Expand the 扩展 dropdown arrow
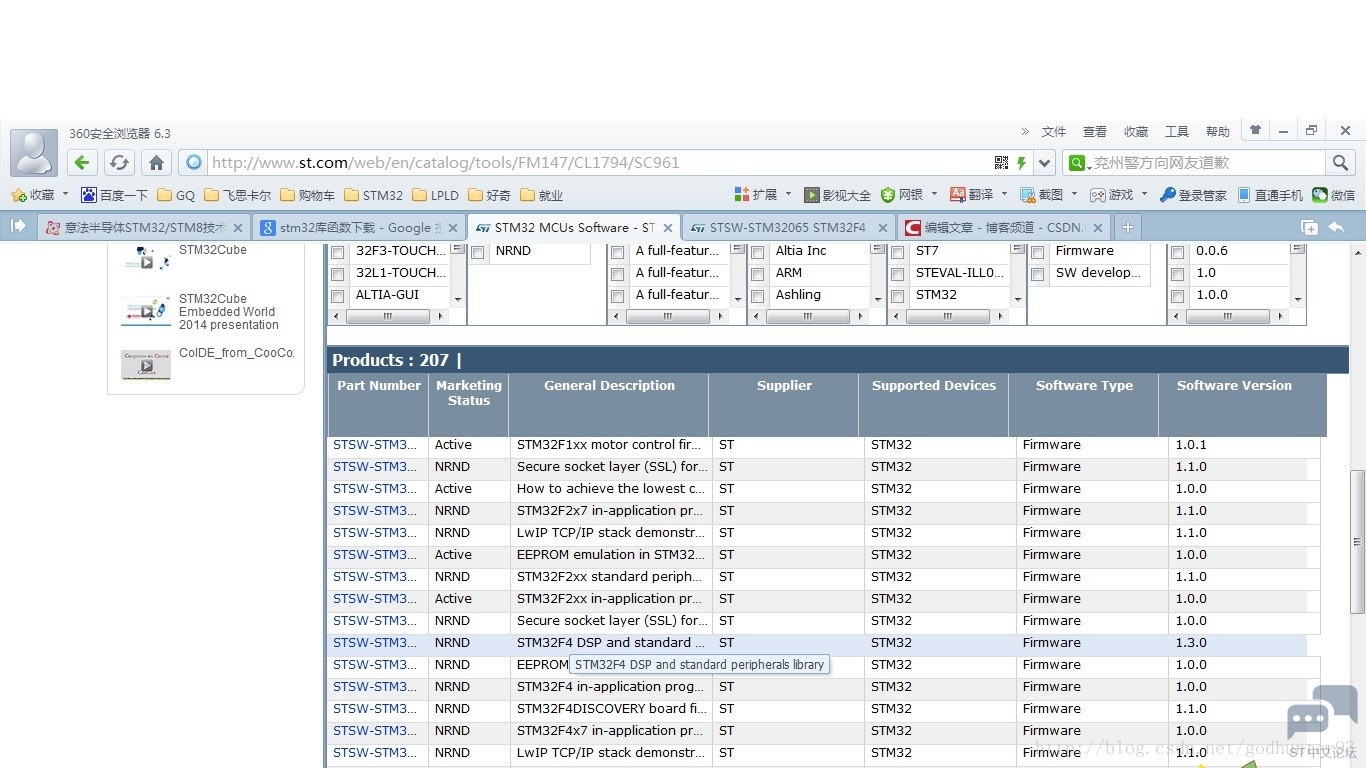Screen dimensions: 1366x768 pyautogui.click(x=788, y=194)
